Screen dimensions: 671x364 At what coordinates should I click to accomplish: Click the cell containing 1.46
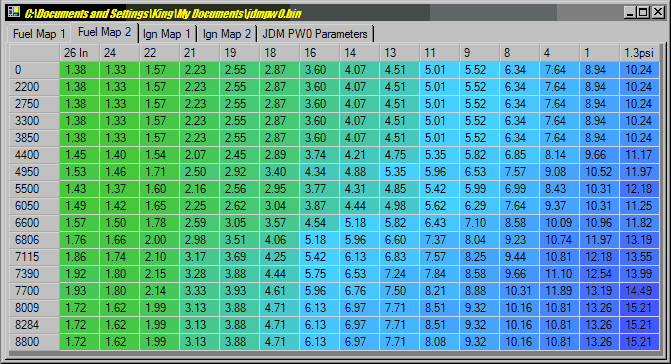[119, 172]
